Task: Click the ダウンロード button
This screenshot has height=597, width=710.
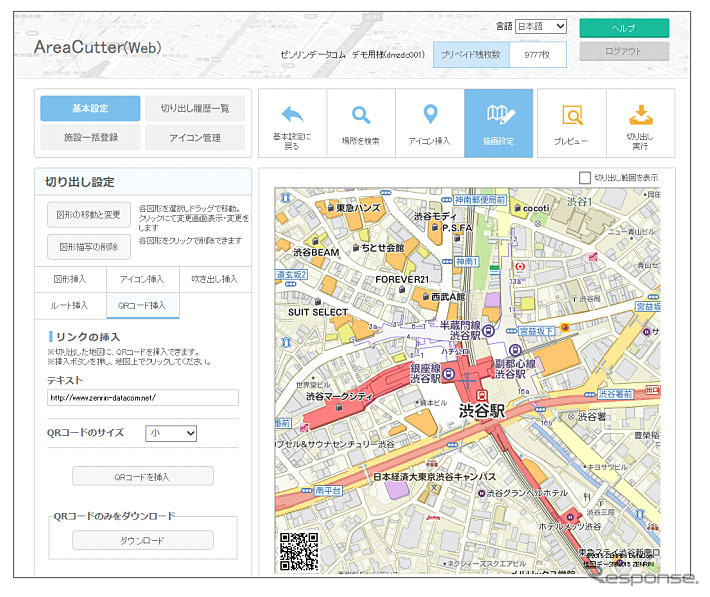Action: 143,540
